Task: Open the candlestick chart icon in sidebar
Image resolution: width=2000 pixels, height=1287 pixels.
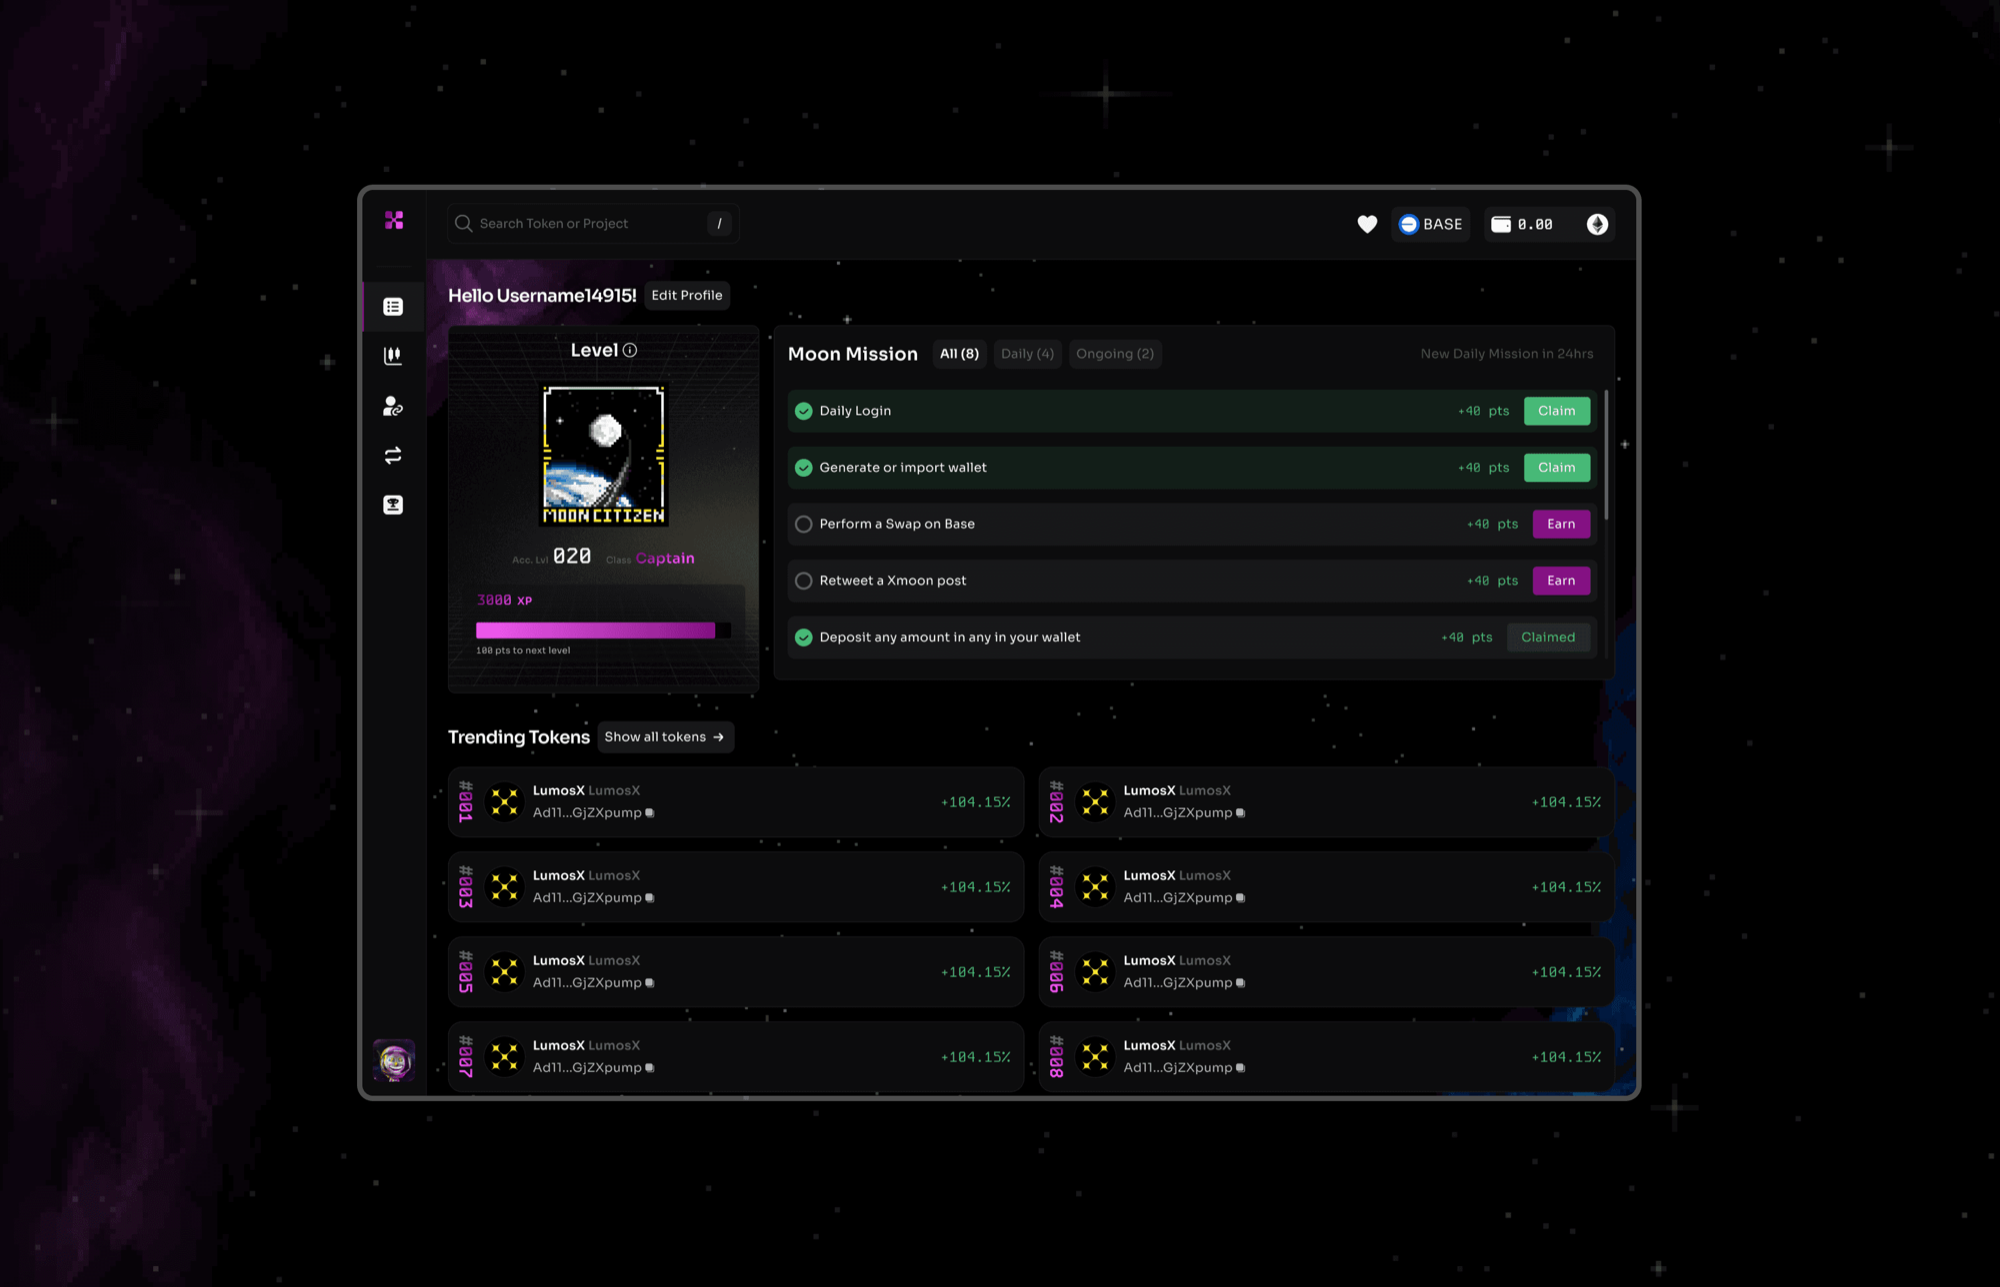Action: click(393, 356)
